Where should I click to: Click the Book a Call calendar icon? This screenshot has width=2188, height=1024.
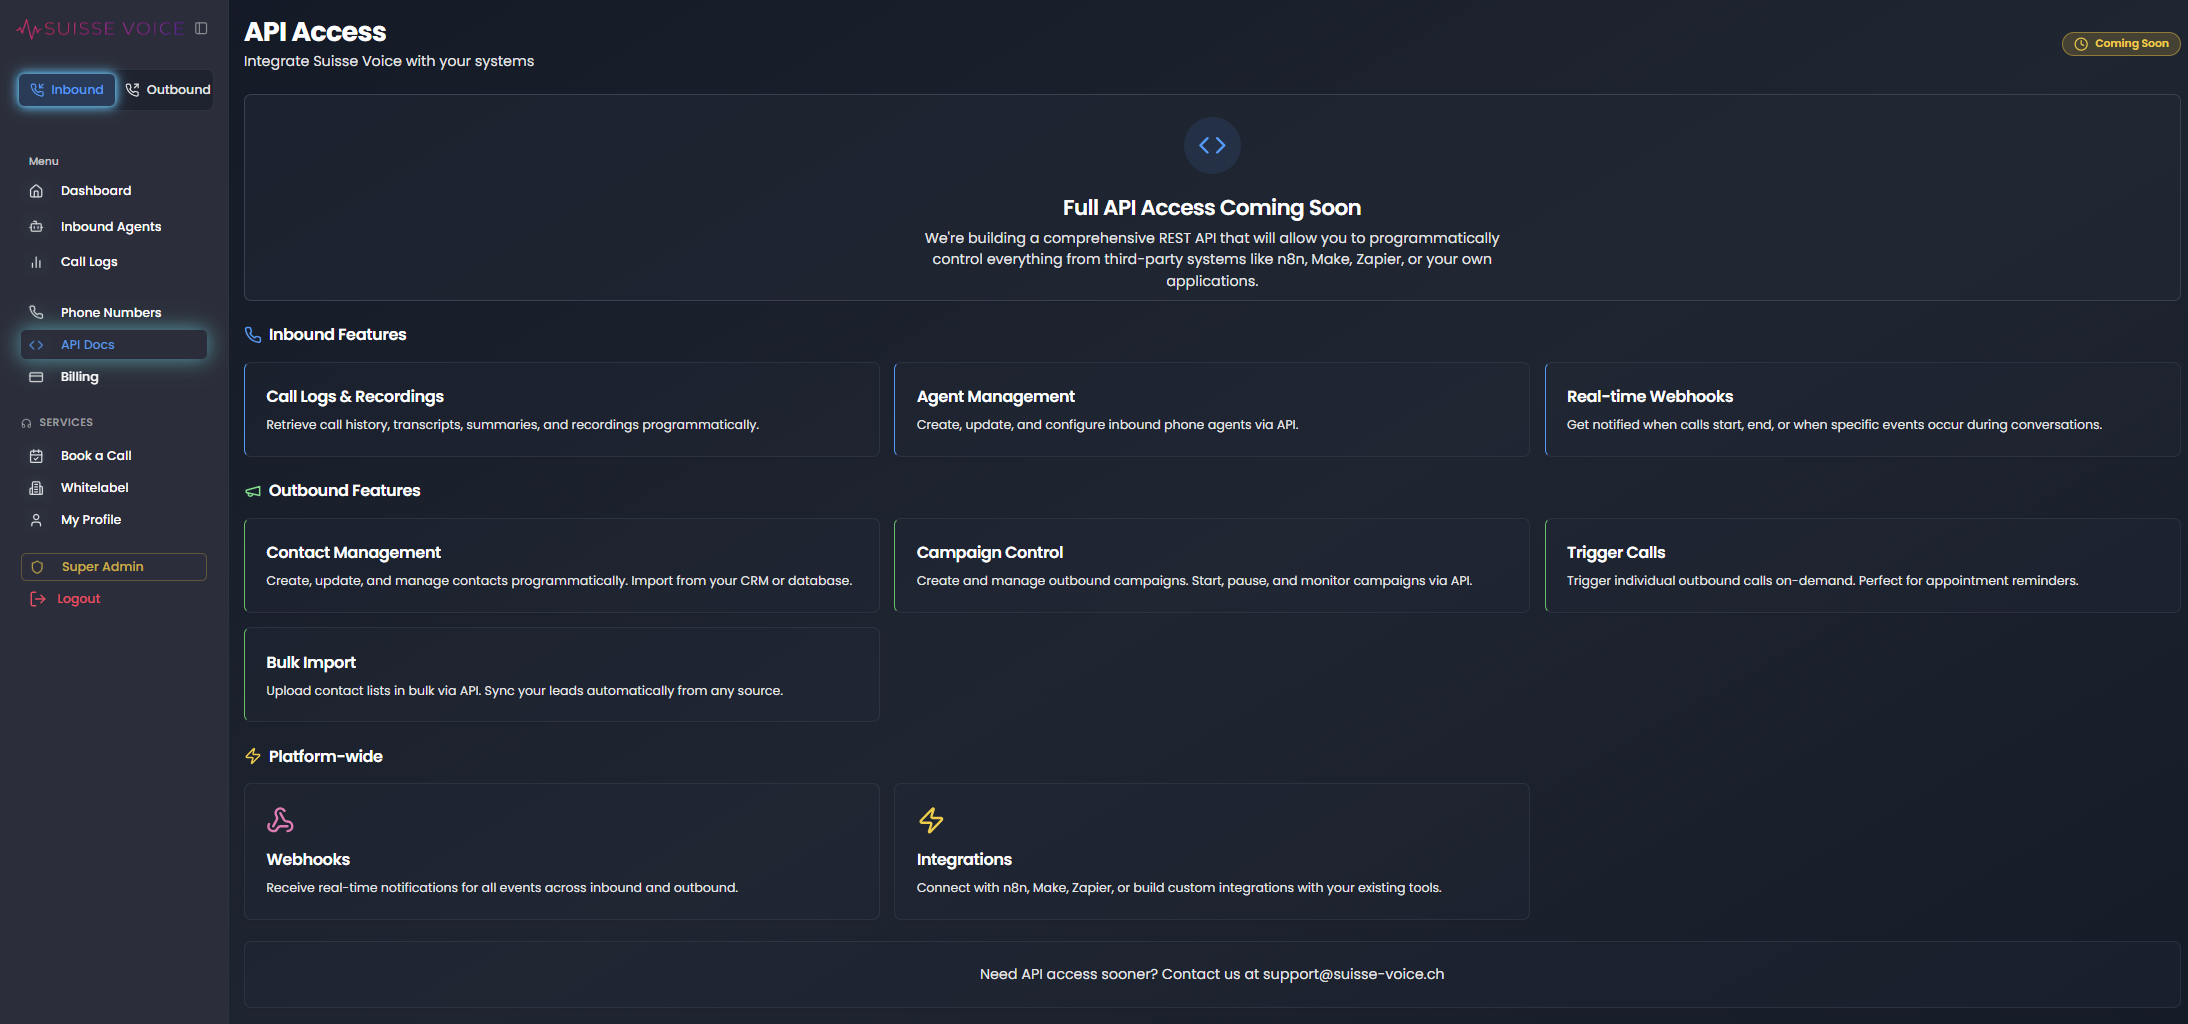tap(36, 455)
